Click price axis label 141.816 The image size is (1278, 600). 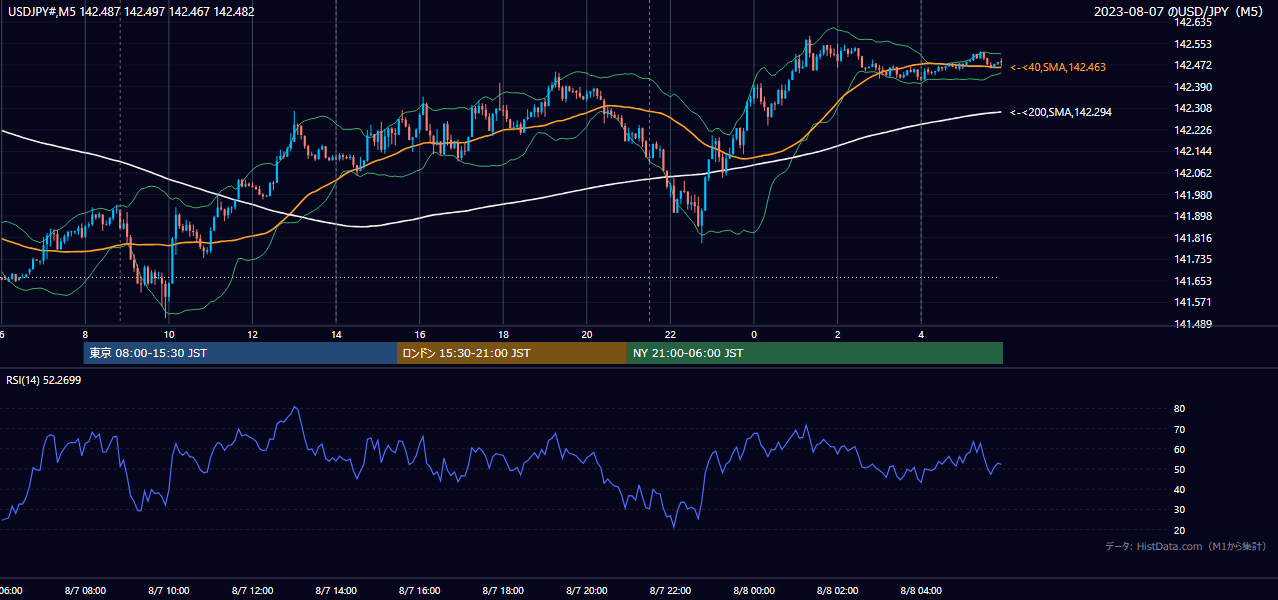point(1191,238)
